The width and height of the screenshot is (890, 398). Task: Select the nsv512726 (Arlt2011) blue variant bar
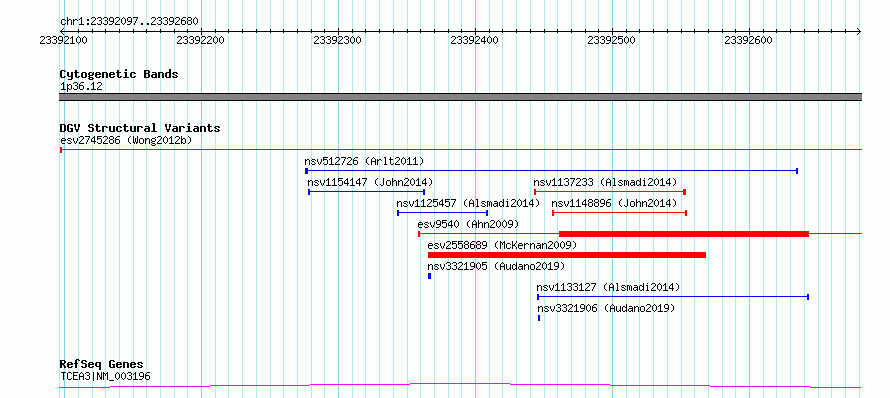[x=552, y=171]
